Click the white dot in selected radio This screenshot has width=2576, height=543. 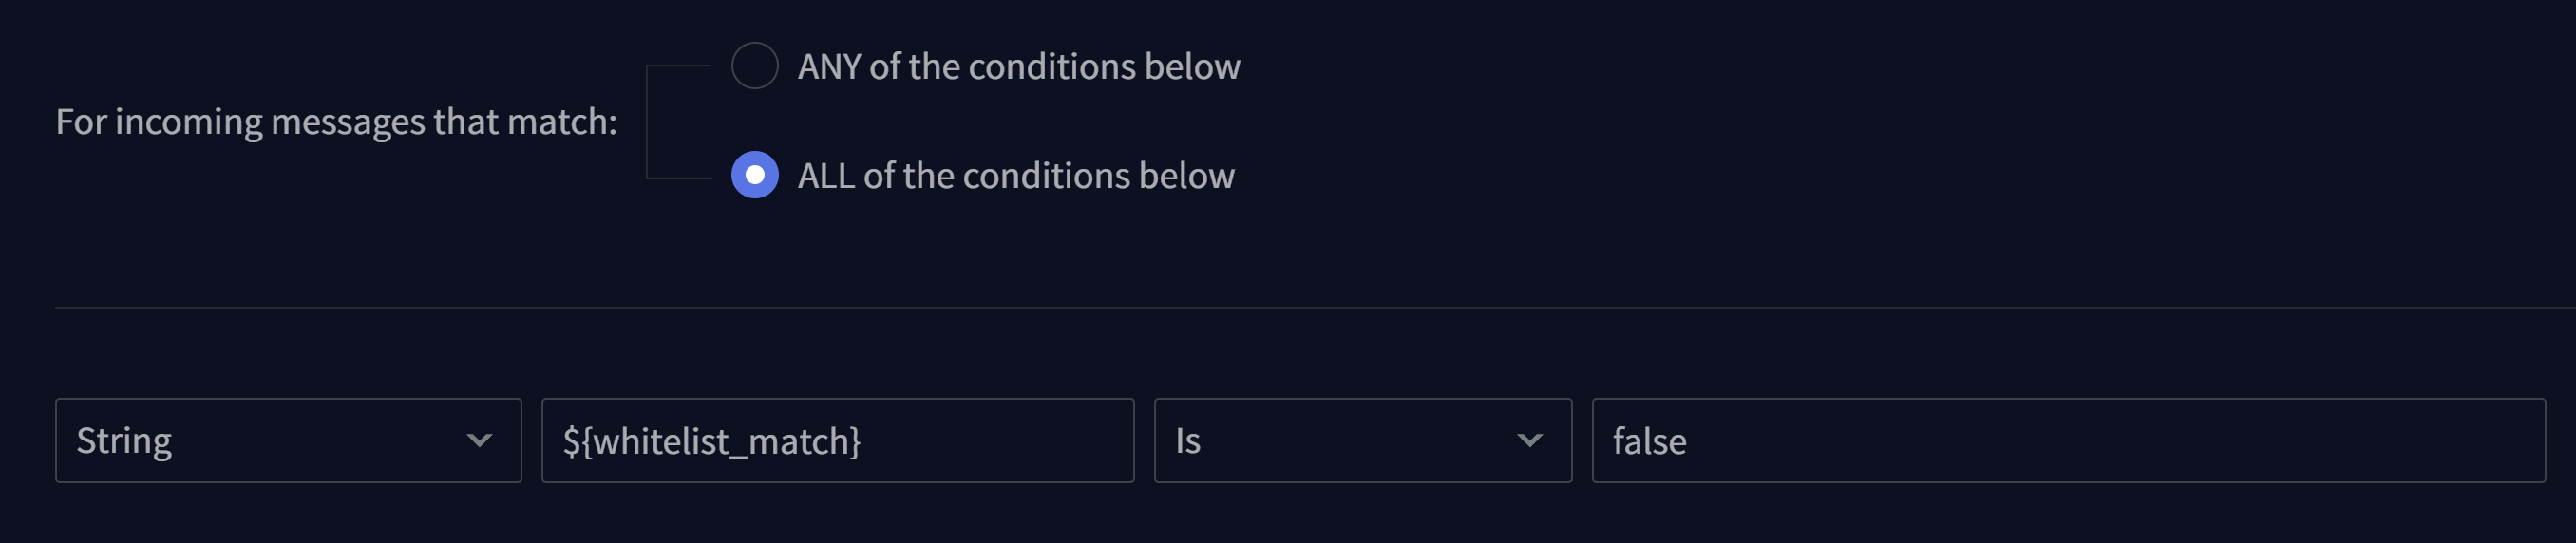[755, 175]
